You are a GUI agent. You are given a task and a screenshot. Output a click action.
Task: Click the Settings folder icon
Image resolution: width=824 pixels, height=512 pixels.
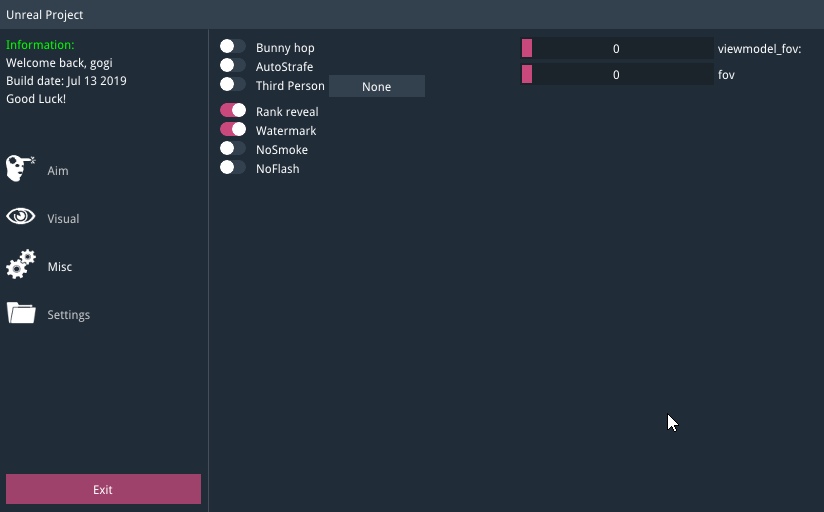[21, 313]
